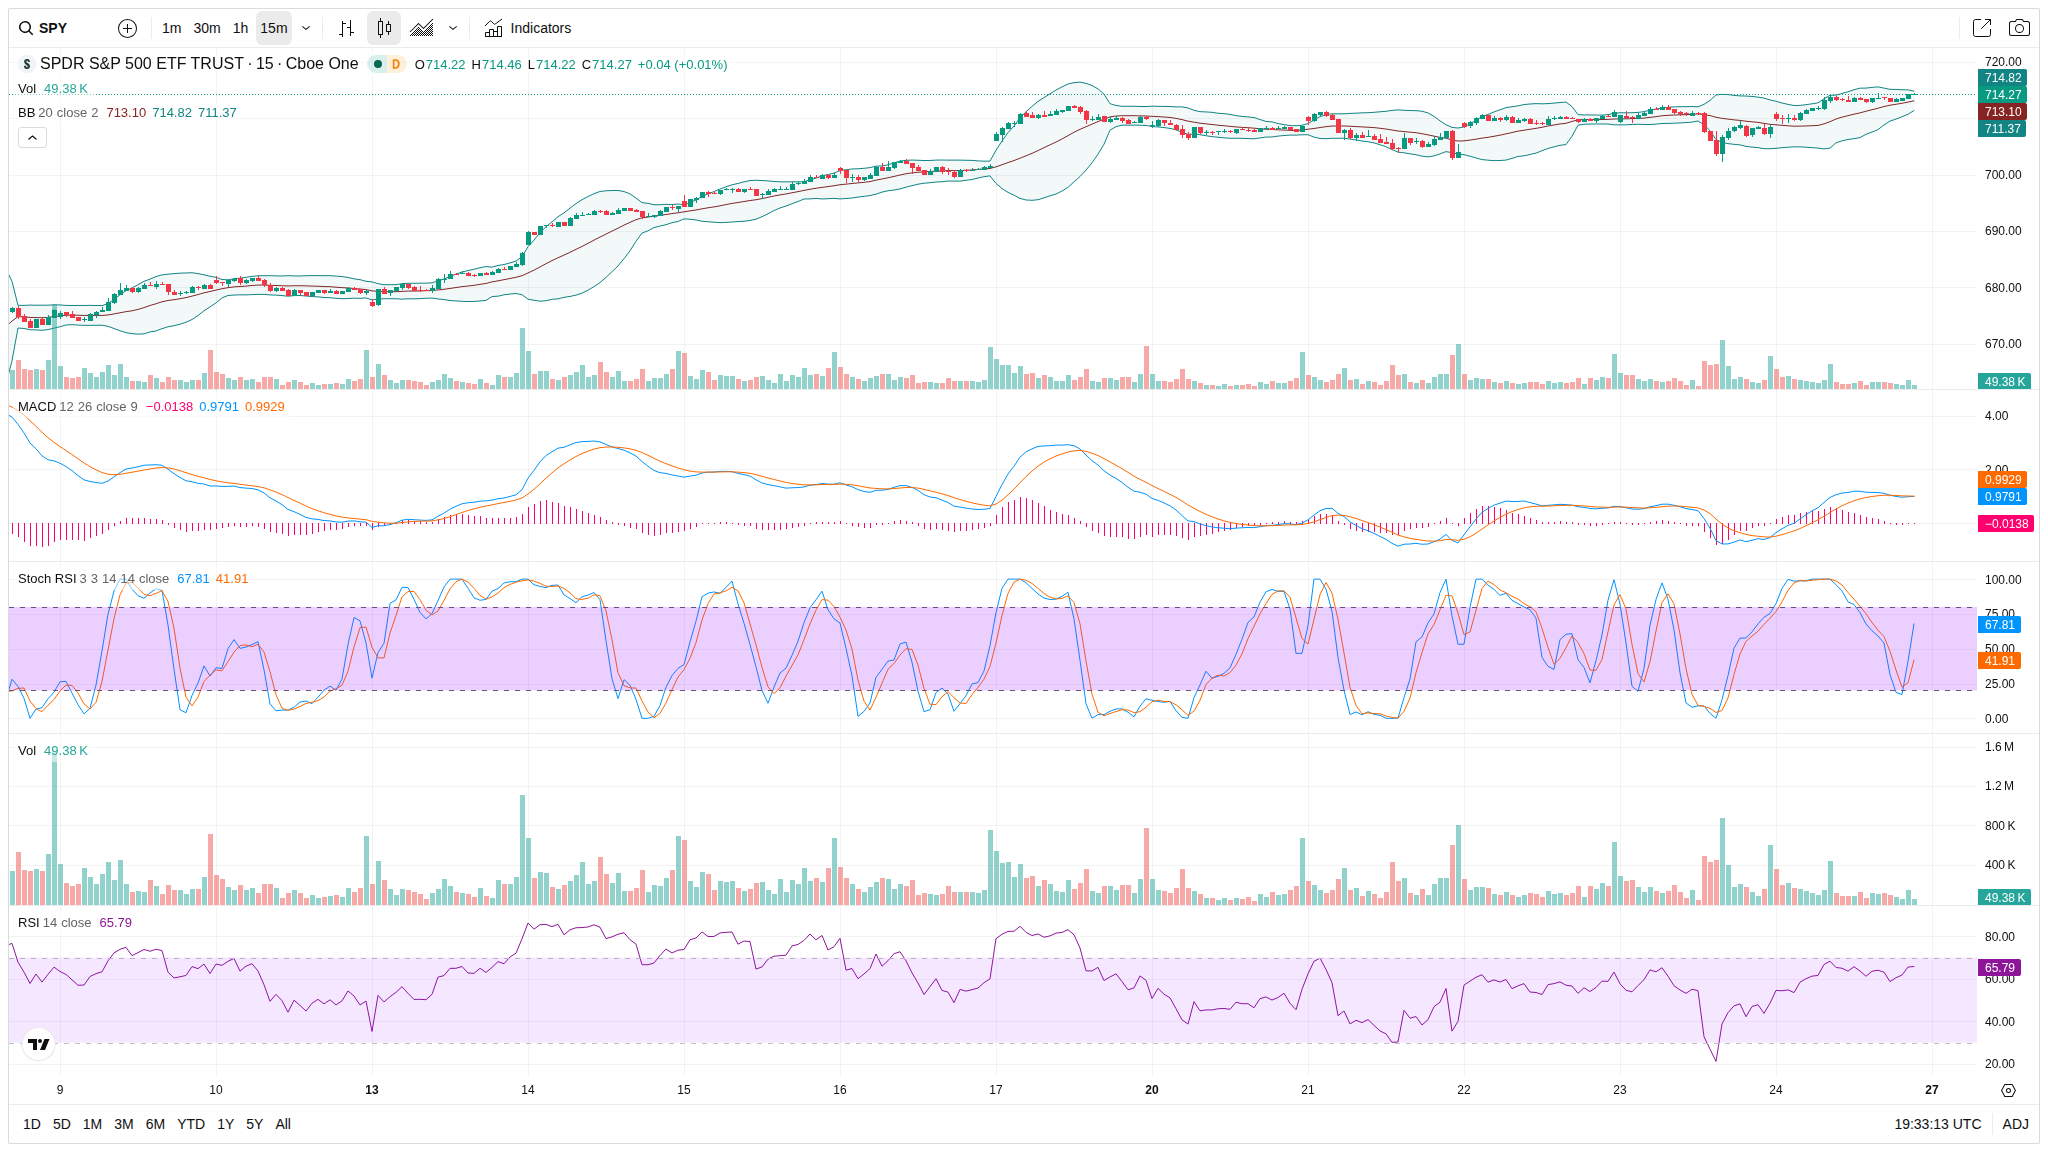Screen dimensions: 2048x1152
Task: Select the 1Y date range tab
Action: click(226, 1124)
